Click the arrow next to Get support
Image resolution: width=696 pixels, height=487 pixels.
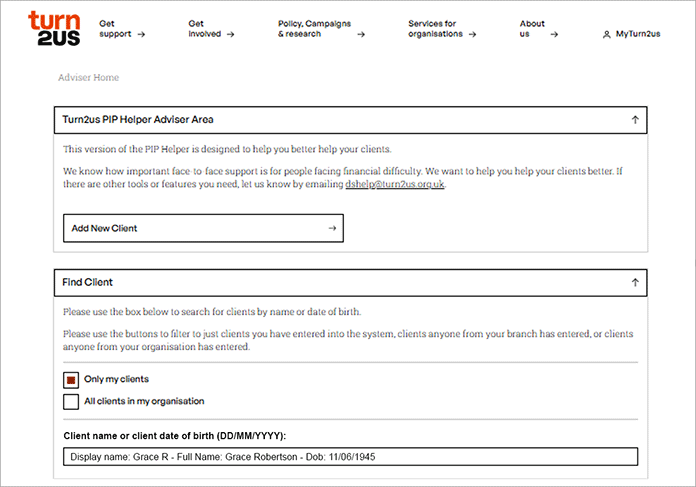[141, 34]
